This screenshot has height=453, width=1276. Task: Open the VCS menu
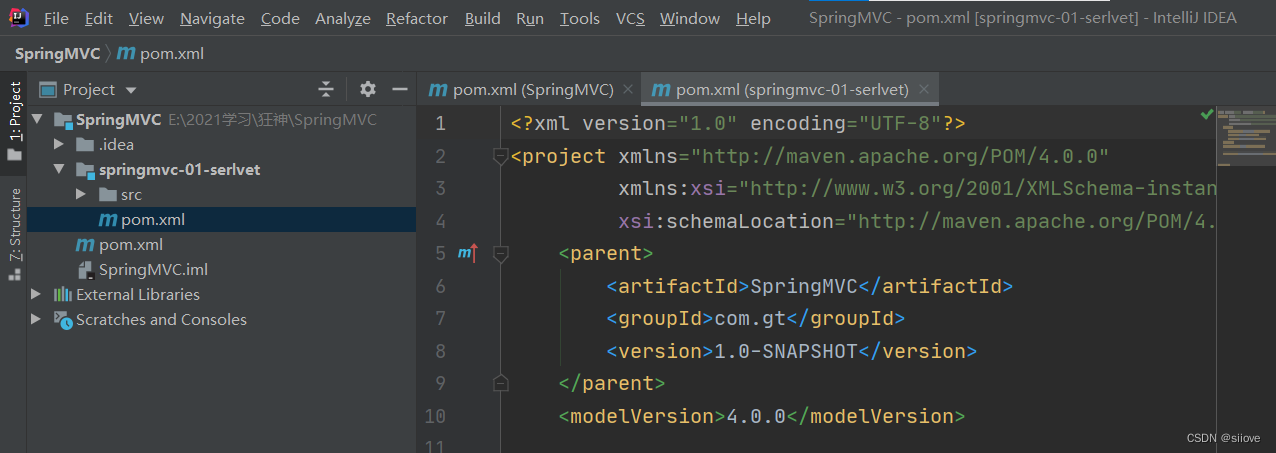coord(630,18)
